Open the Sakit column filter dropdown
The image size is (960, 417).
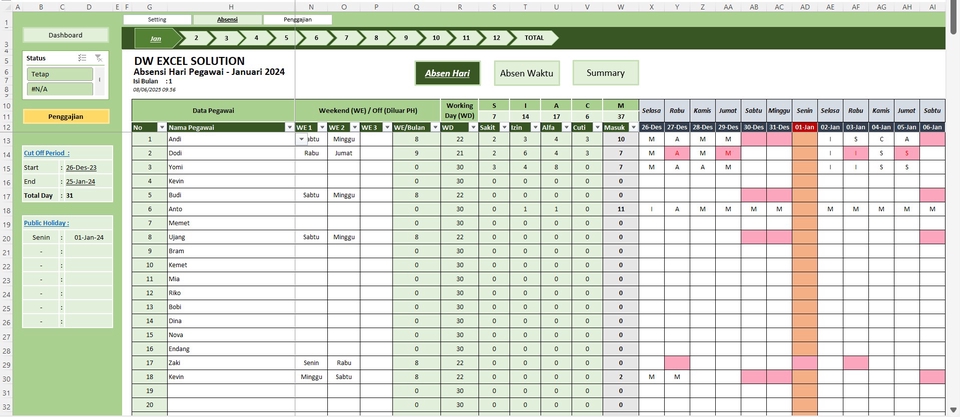coord(504,127)
